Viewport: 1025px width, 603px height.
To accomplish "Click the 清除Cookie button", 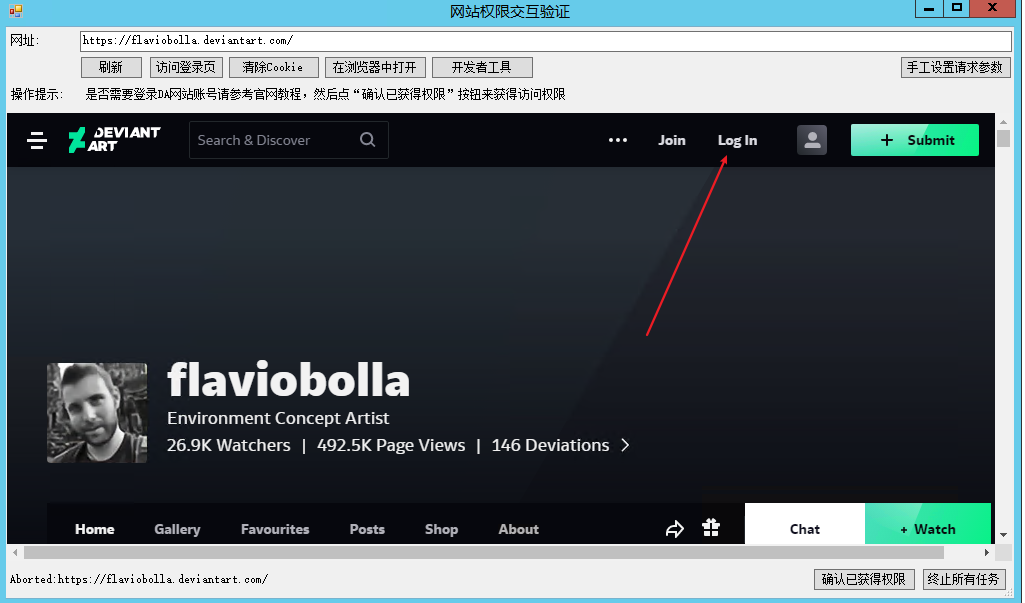I will click(x=273, y=67).
